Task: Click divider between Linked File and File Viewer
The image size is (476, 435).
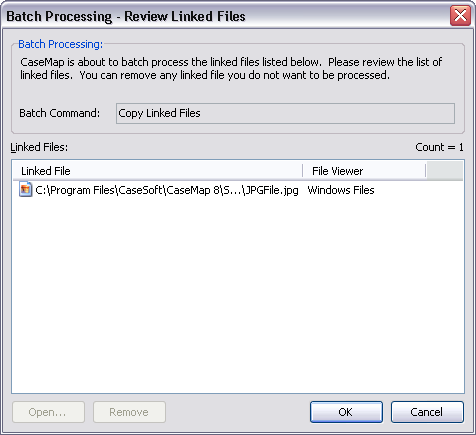Action: [303, 171]
